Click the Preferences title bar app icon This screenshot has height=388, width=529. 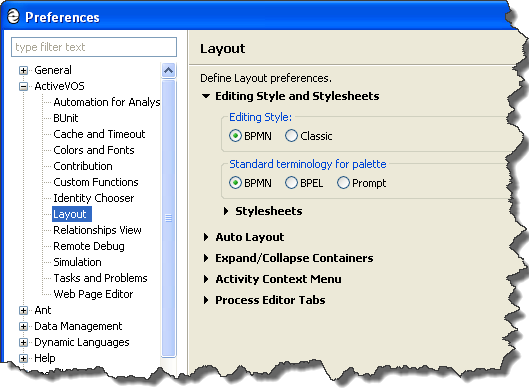pyautogui.click(x=13, y=17)
